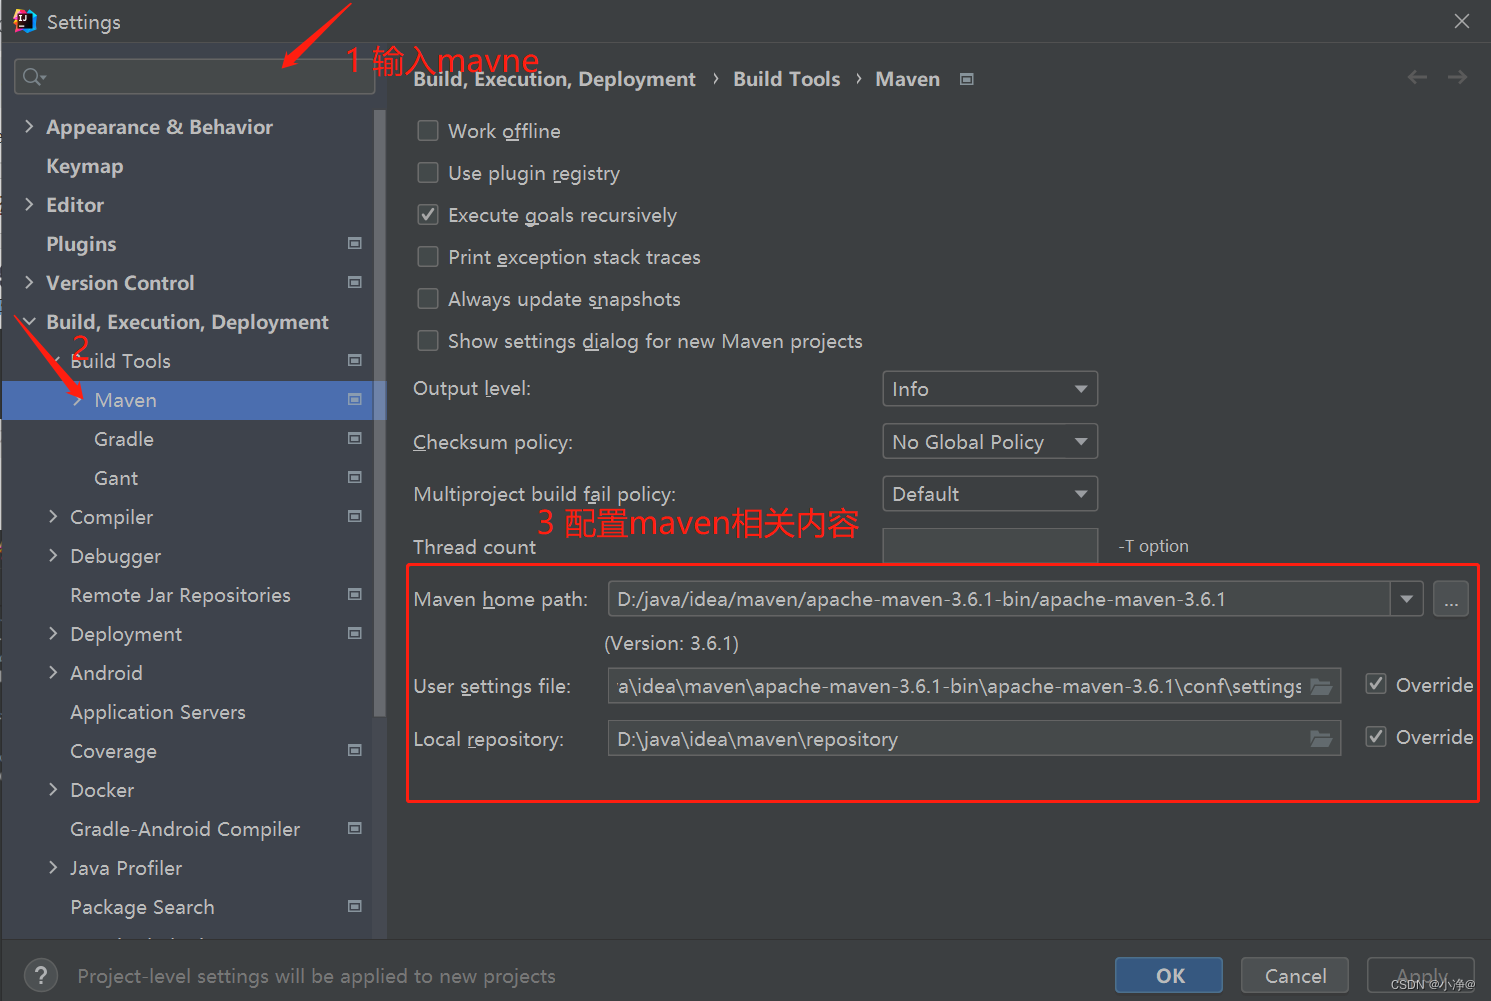
Task: Click the search magnifier icon in the settings search
Action: pyautogui.click(x=34, y=77)
